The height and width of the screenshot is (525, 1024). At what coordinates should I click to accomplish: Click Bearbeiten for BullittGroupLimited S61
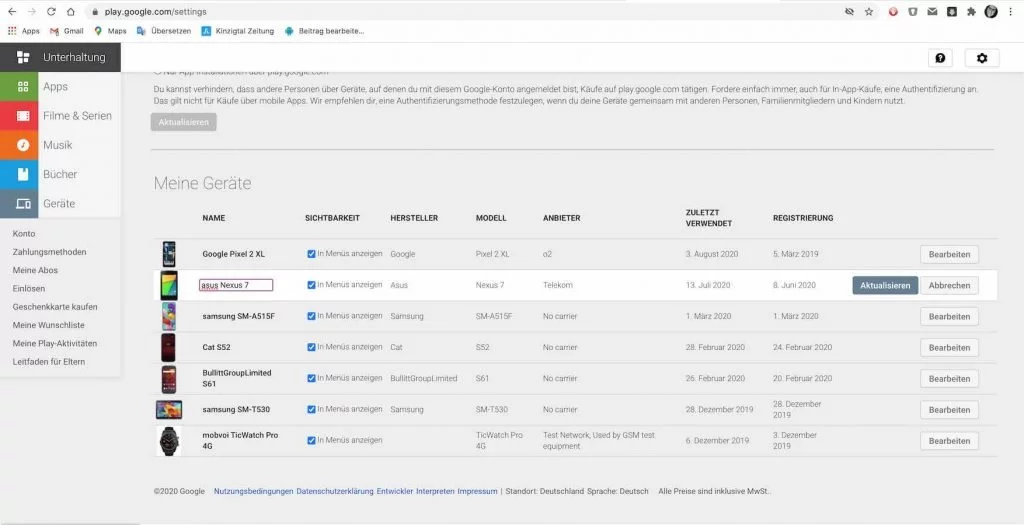point(950,379)
